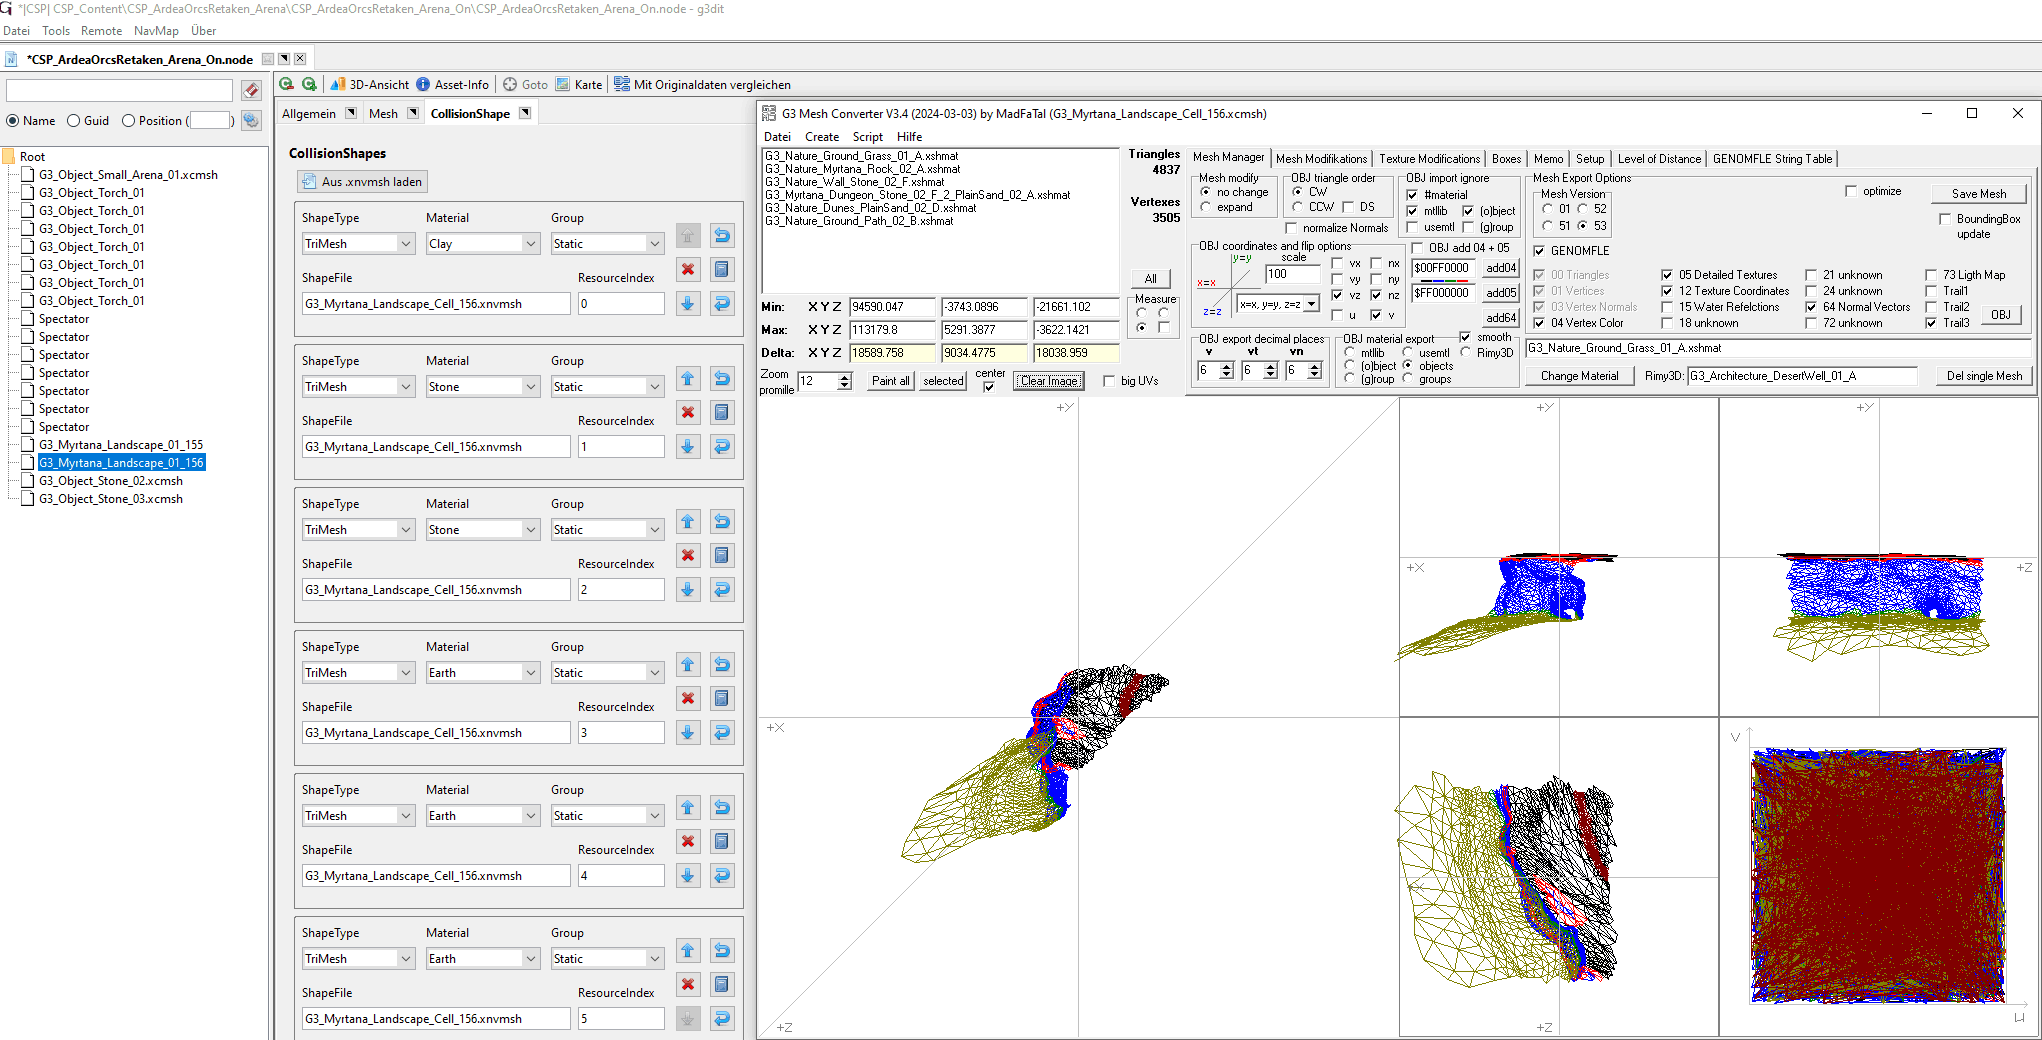The width and height of the screenshot is (2042, 1040).
Task: Delete the Clay collision shape via red X
Action: [688, 269]
